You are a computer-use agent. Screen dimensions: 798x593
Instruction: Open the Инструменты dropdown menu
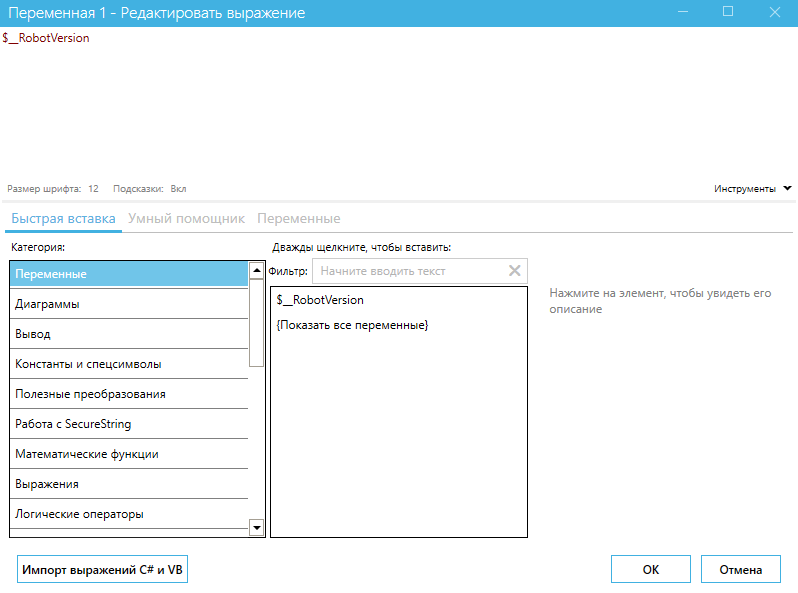tap(752, 188)
